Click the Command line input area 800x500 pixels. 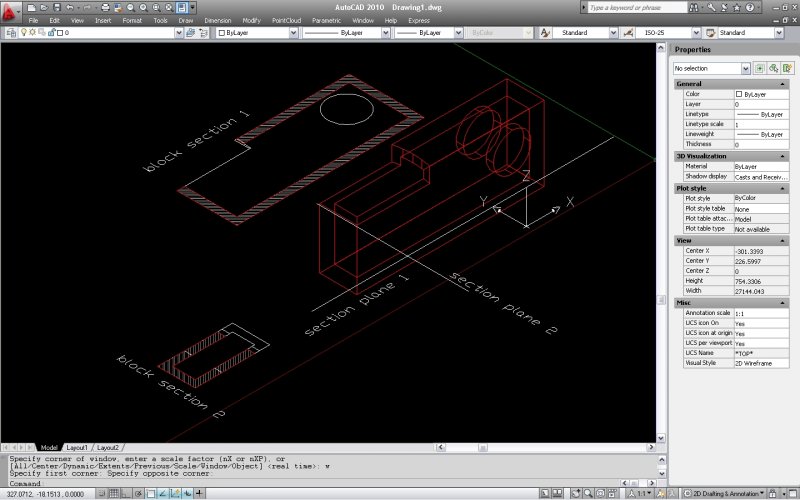pos(311,483)
